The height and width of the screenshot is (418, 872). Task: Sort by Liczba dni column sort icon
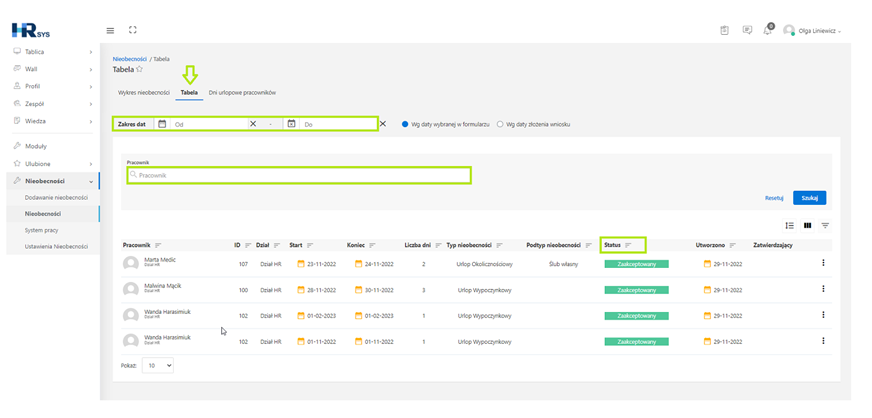tap(439, 245)
